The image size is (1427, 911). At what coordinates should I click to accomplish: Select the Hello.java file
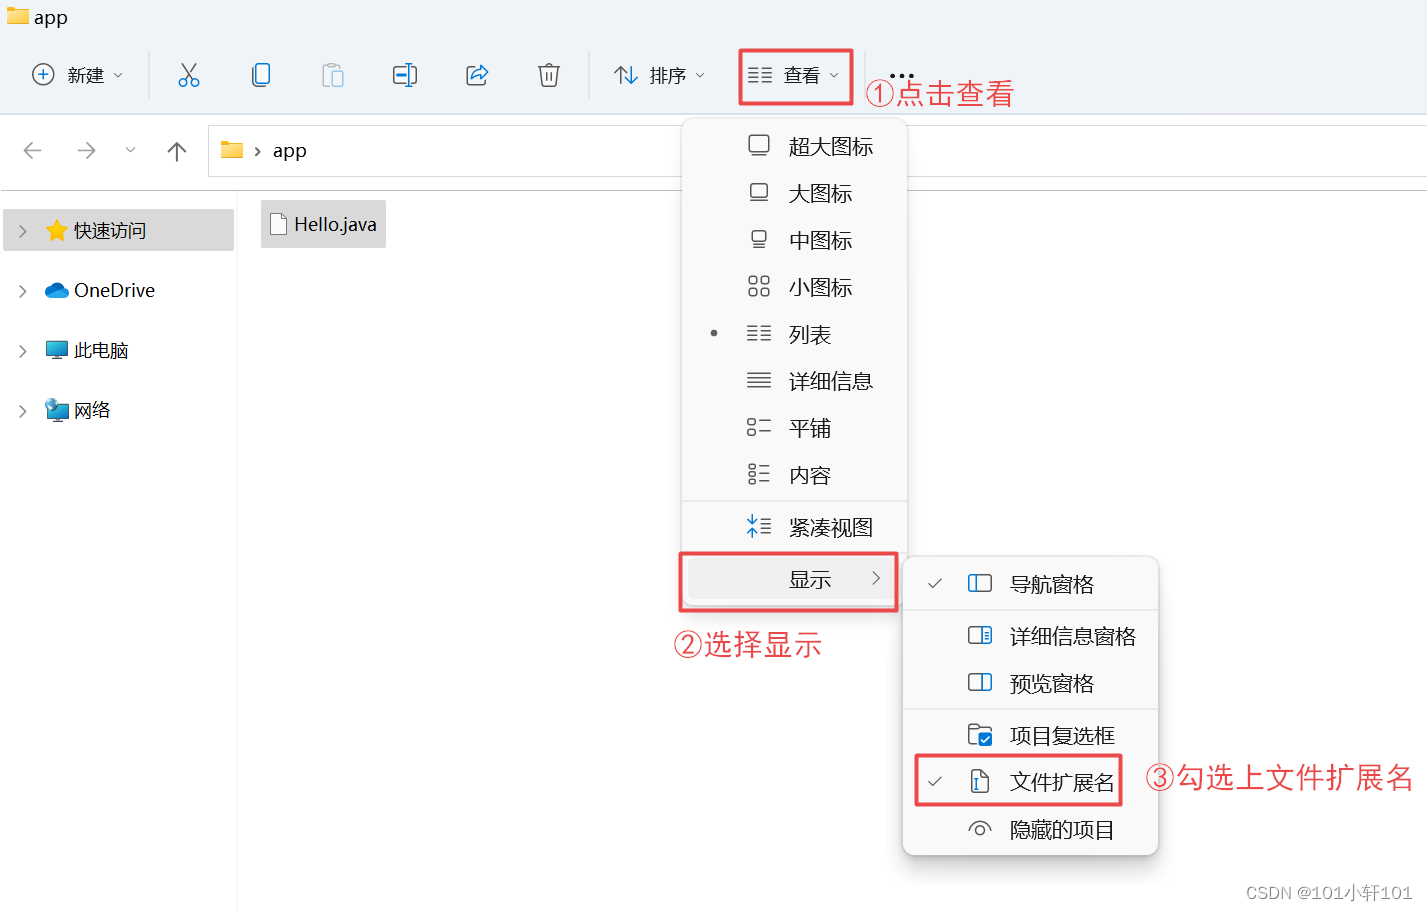click(x=322, y=223)
